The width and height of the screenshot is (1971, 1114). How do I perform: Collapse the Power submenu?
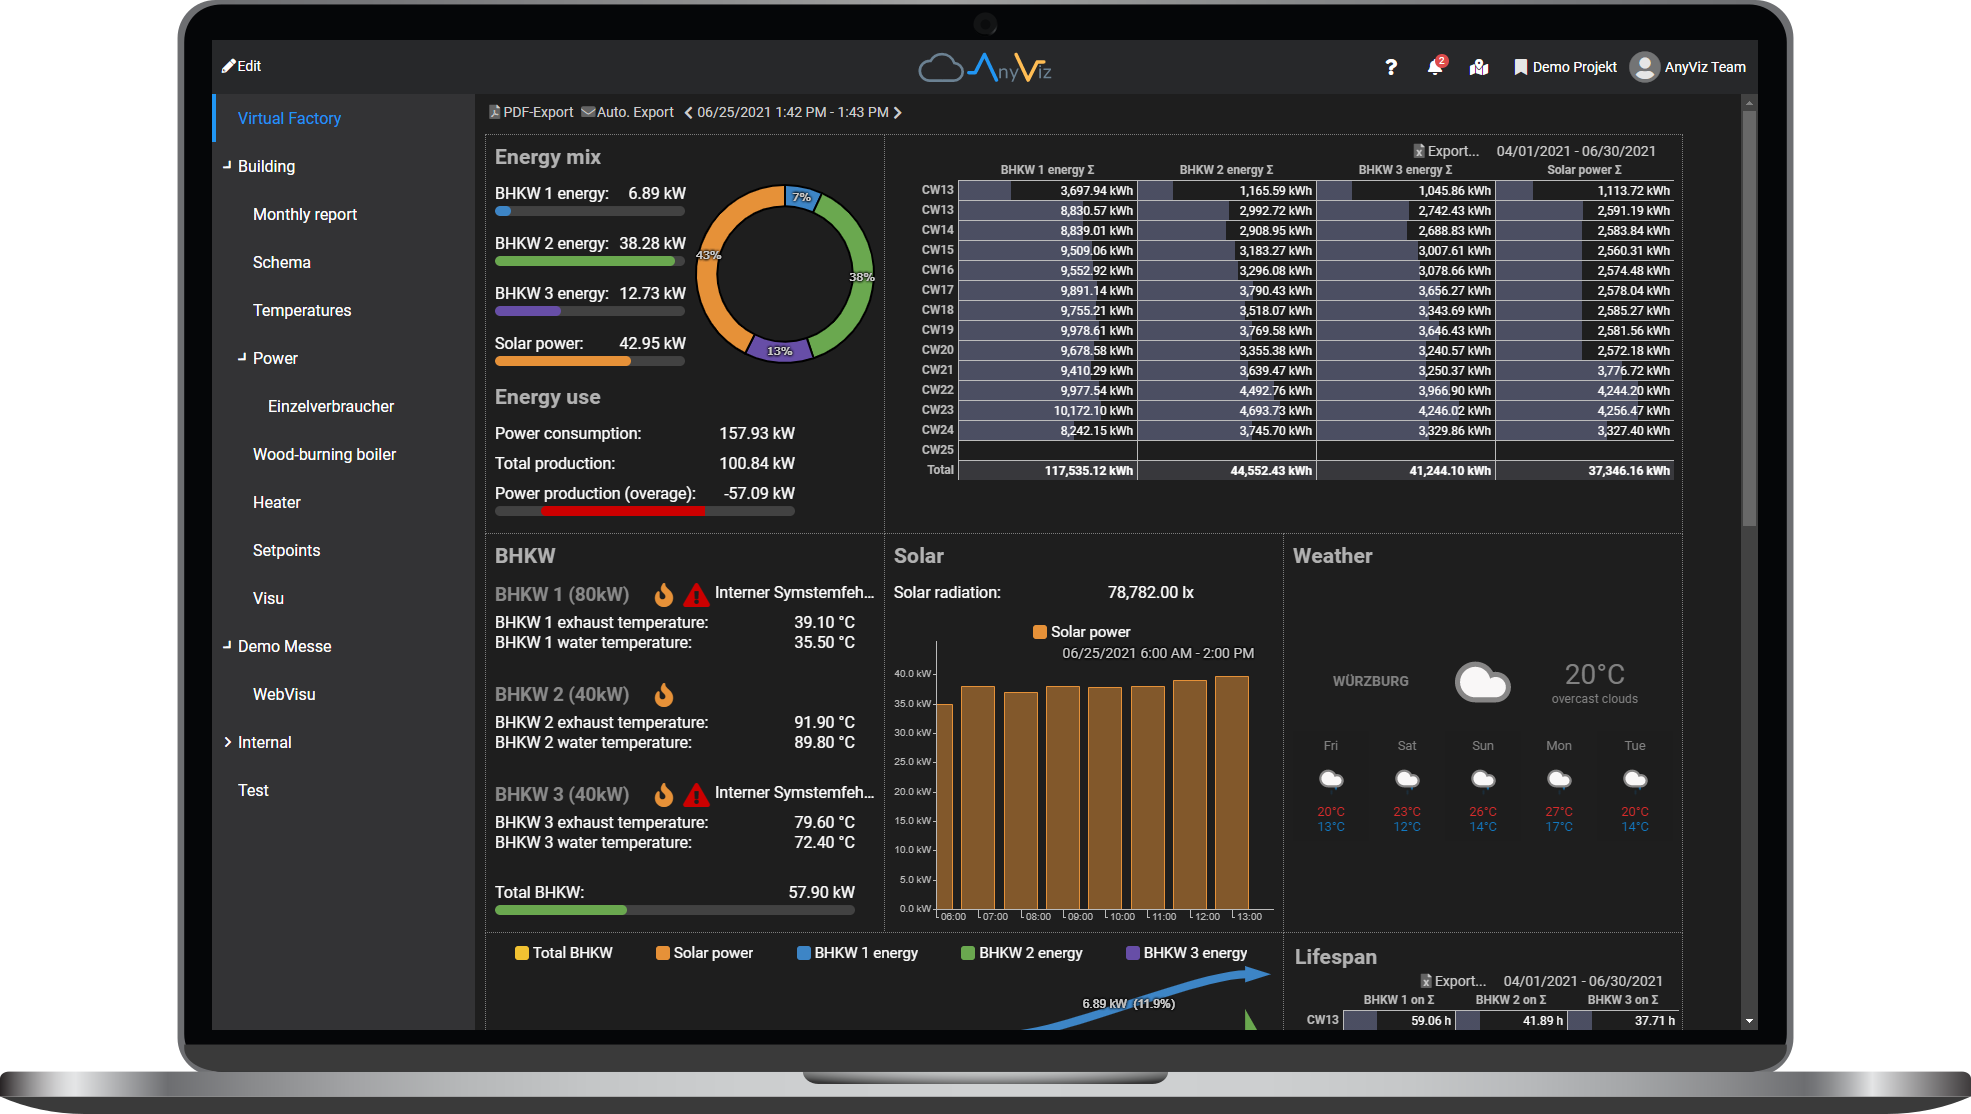click(x=242, y=358)
